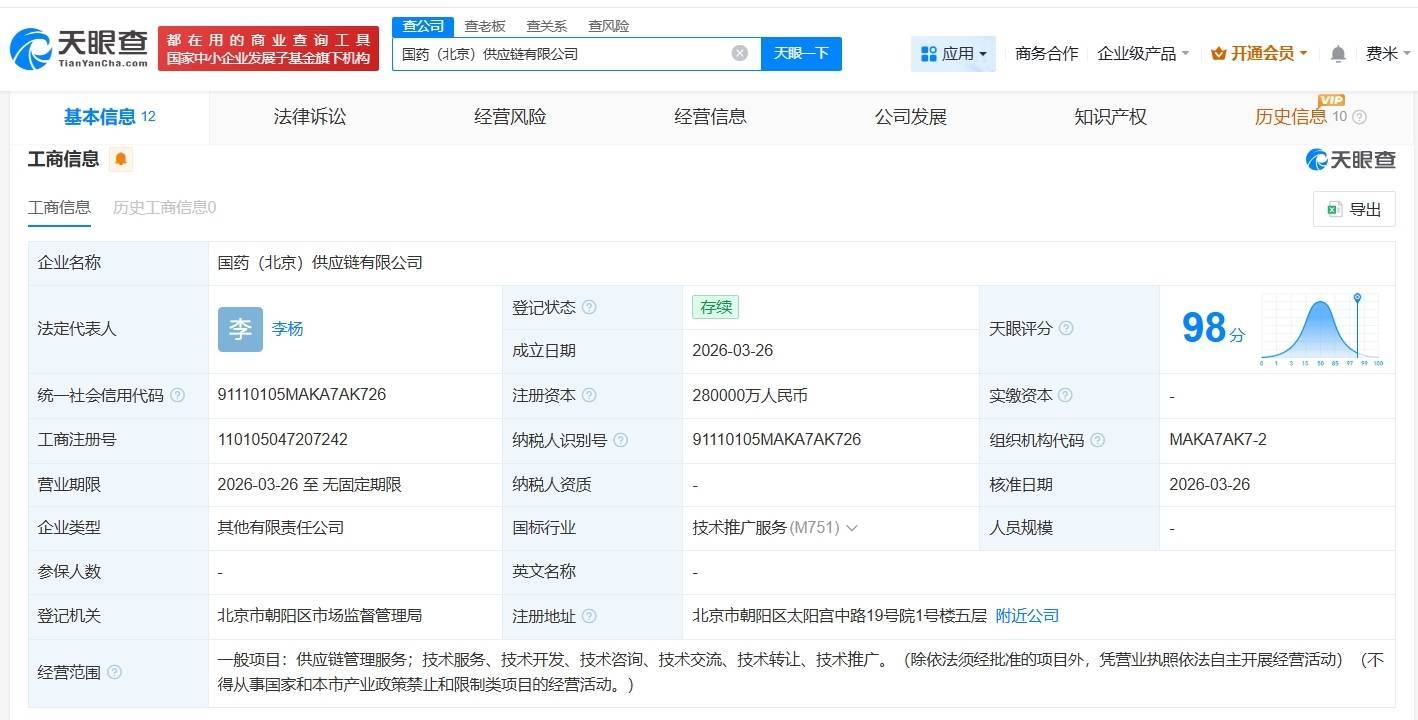Clear the search box with X icon
Viewport: 1418px width, 720px height.
[x=739, y=53]
